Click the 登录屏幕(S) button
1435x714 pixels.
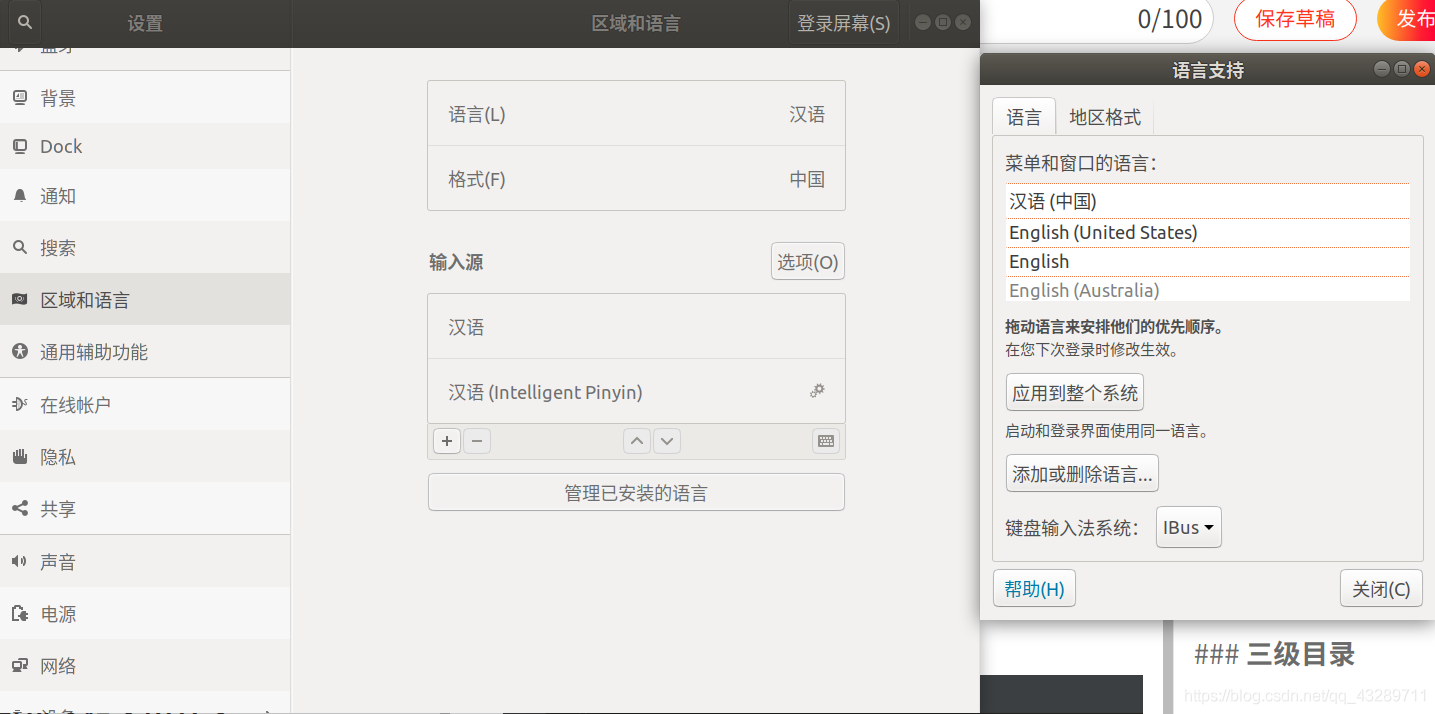click(x=844, y=22)
